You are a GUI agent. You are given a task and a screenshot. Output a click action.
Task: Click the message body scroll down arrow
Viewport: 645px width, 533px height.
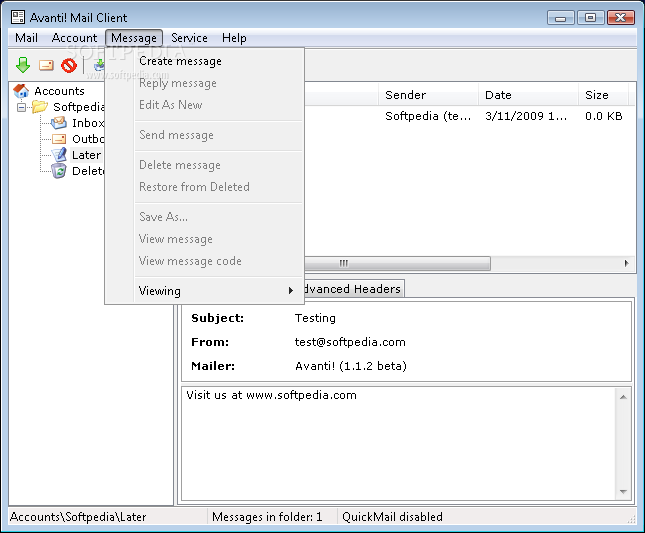click(623, 491)
